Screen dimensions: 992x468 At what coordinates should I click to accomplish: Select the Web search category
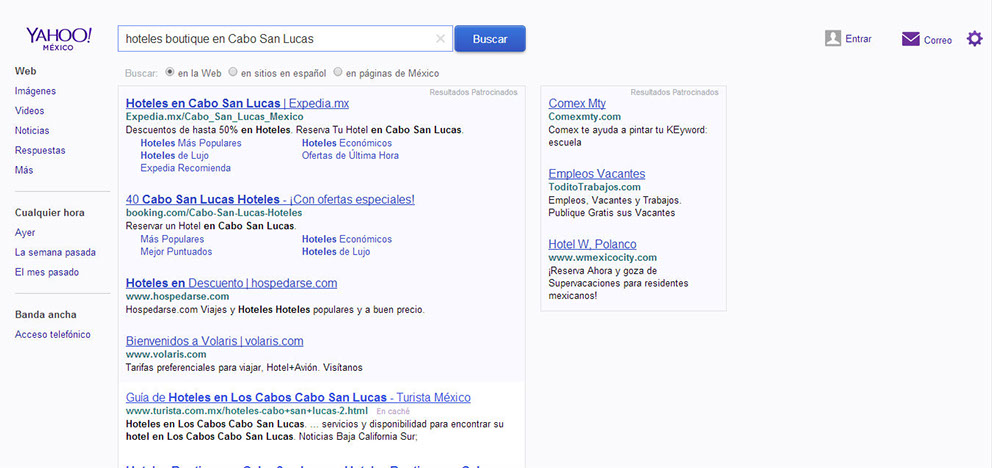click(x=25, y=71)
